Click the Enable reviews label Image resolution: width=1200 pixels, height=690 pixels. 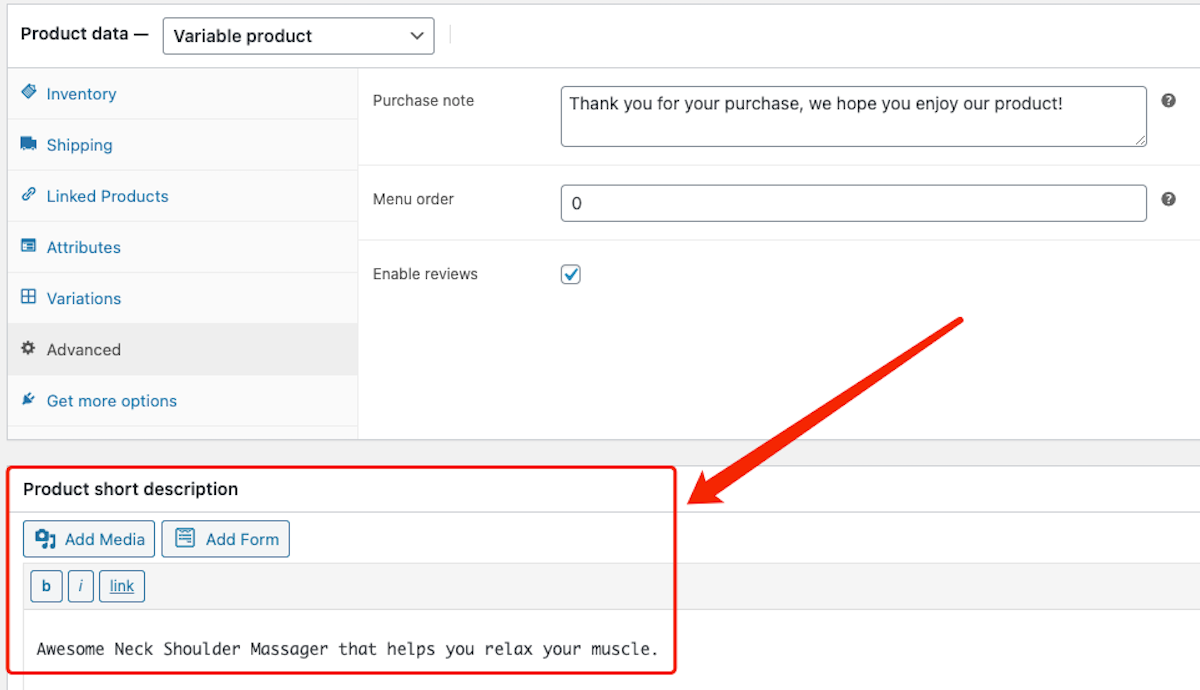[x=425, y=274]
